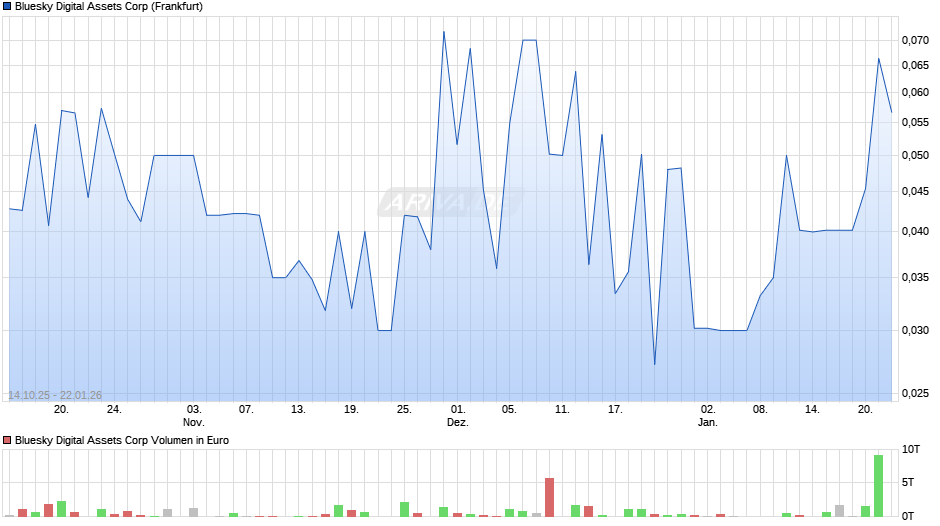Click the 'Bluesky Digital Assets Corp Volumen in Euro' label
940x526 pixels.
[x=122, y=440]
